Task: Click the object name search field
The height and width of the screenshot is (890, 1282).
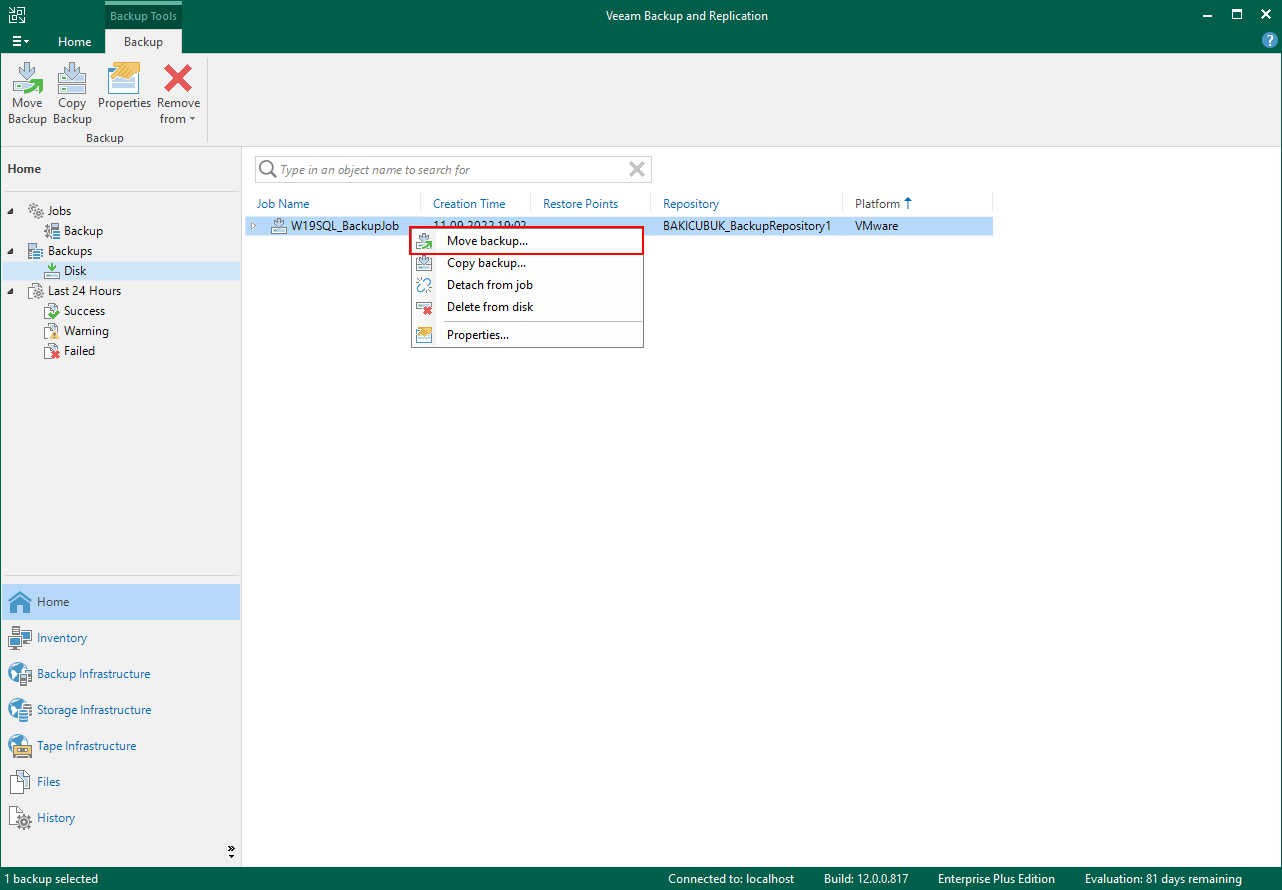Action: coord(440,169)
